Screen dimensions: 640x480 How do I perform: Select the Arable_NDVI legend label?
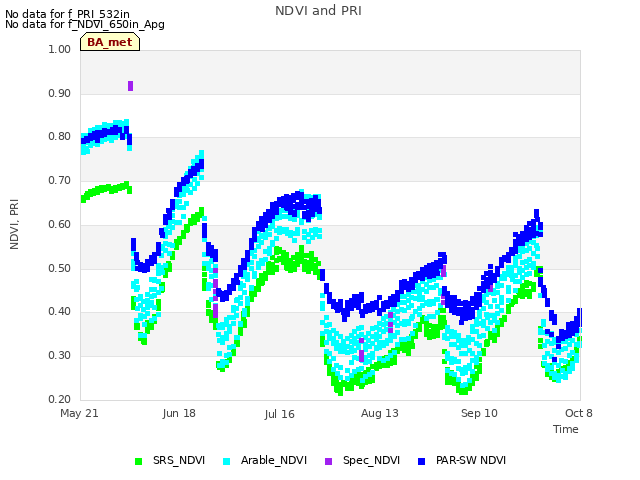(274, 460)
